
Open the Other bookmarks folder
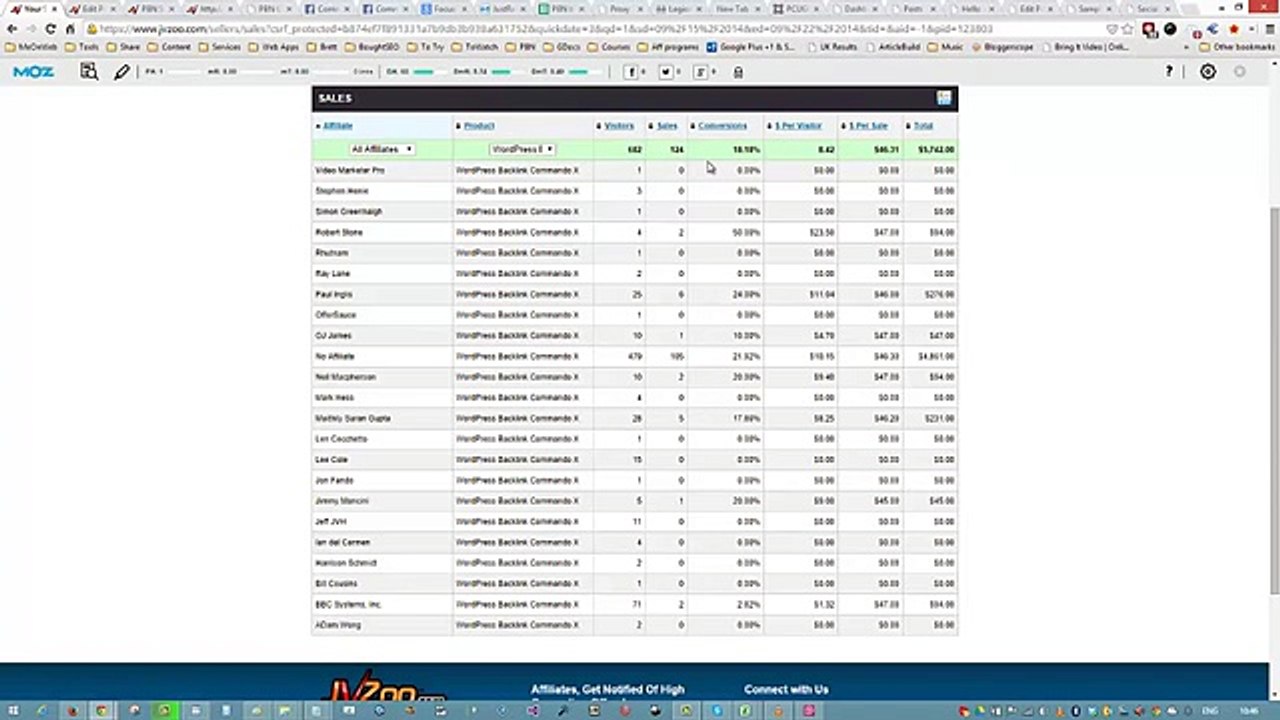point(1237,47)
